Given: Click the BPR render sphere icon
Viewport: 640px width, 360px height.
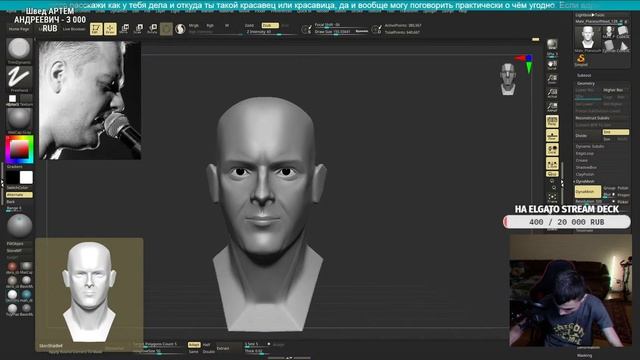Looking at the screenshot, I should click(x=552, y=44).
